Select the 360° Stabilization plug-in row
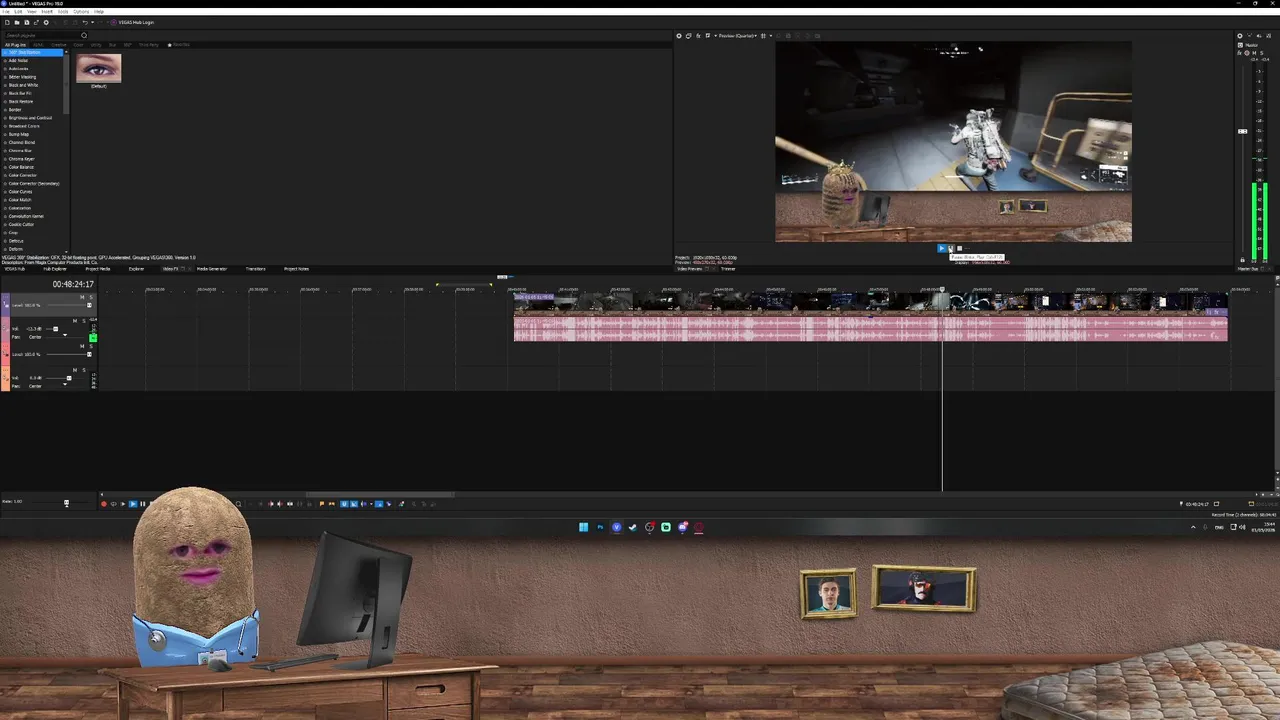Screen dimensions: 1280x720 [x=32, y=52]
